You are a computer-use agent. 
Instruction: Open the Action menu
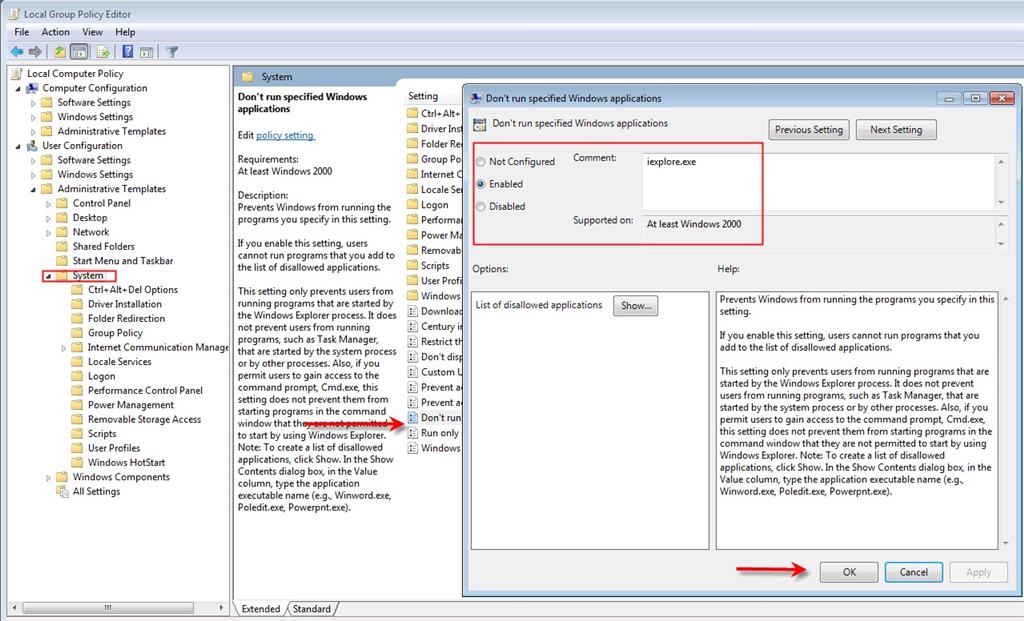pyautogui.click(x=56, y=32)
